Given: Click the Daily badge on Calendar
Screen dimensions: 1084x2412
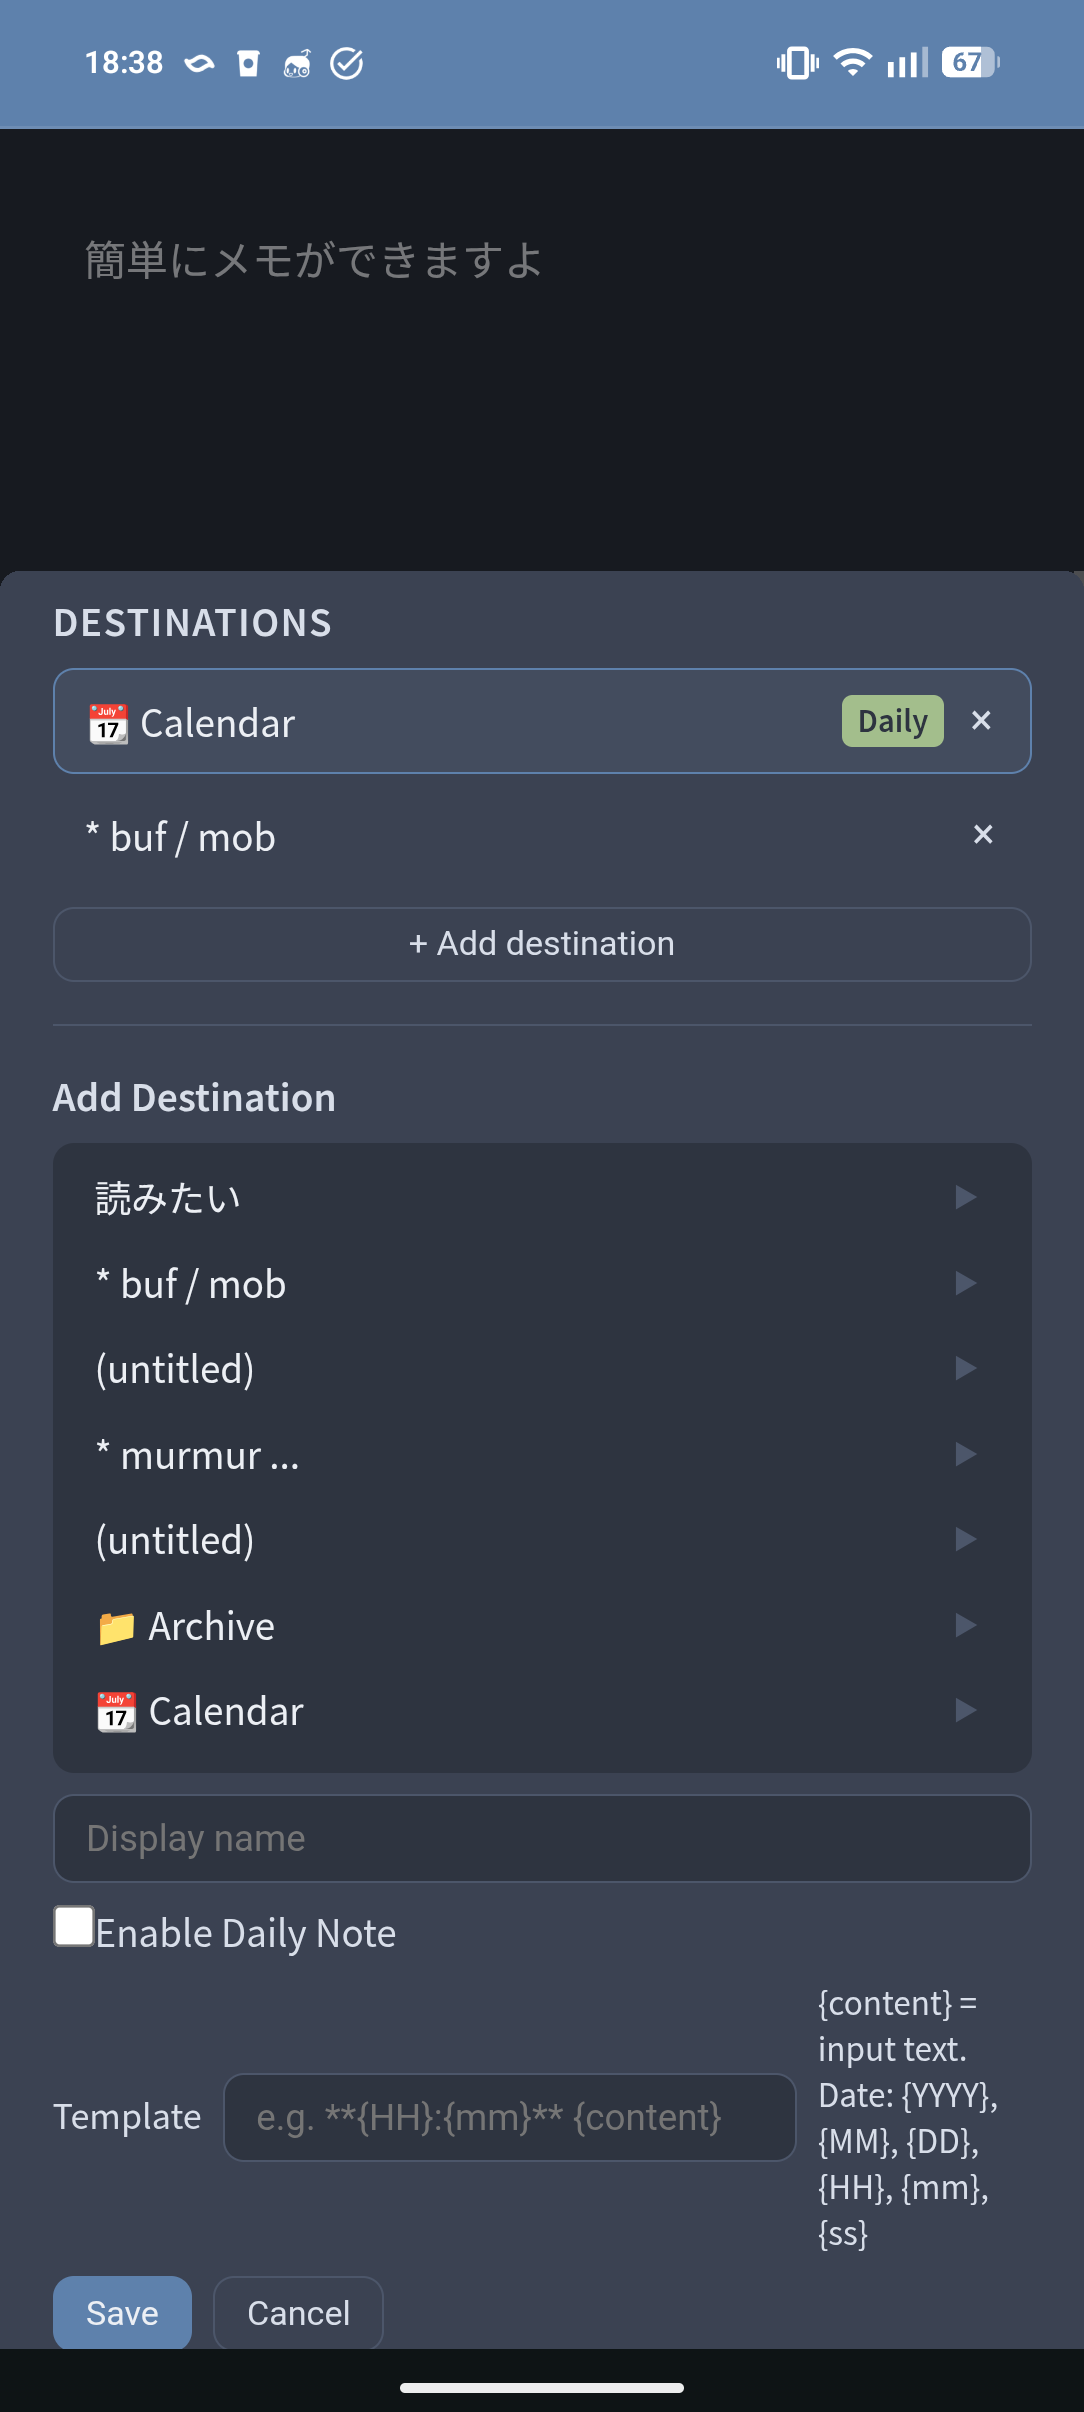Looking at the screenshot, I should [x=892, y=721].
